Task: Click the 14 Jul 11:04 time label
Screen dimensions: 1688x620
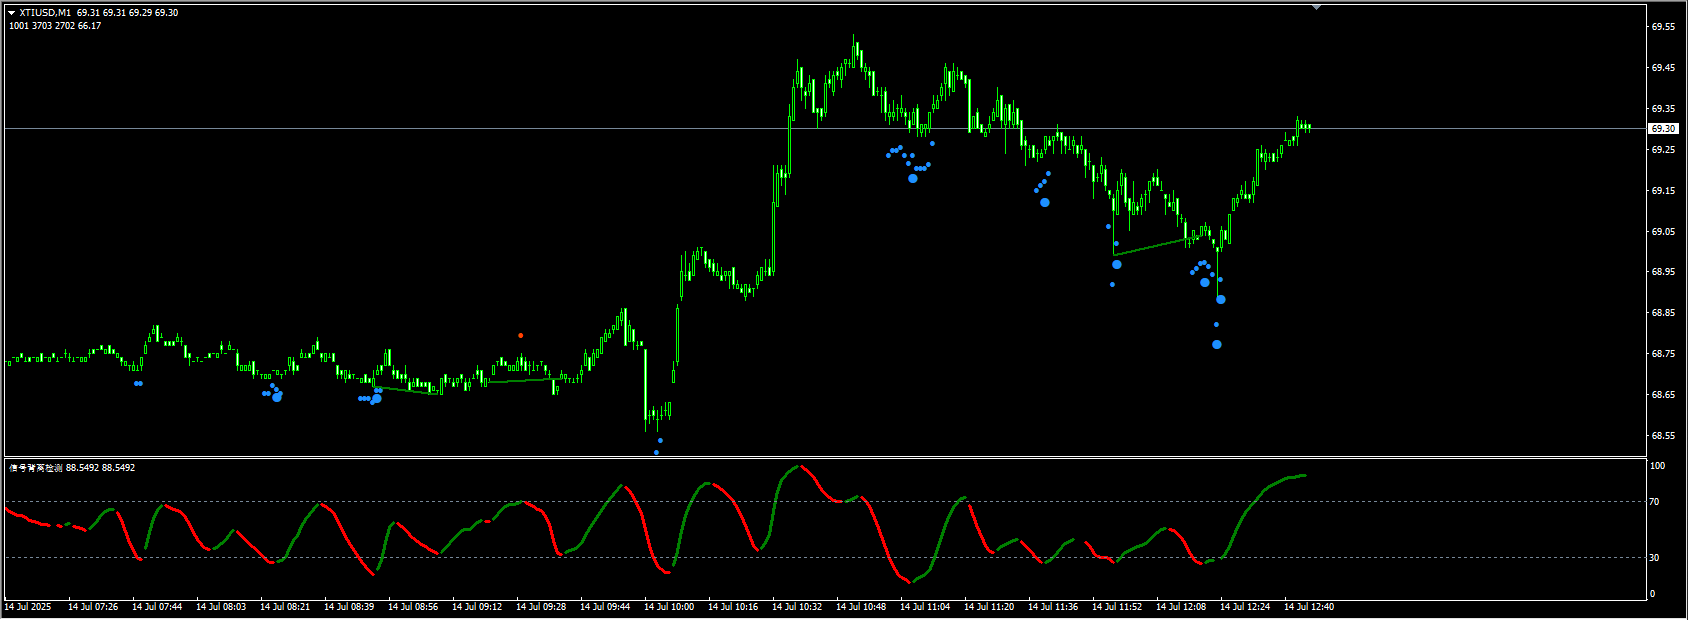Action: 925,607
